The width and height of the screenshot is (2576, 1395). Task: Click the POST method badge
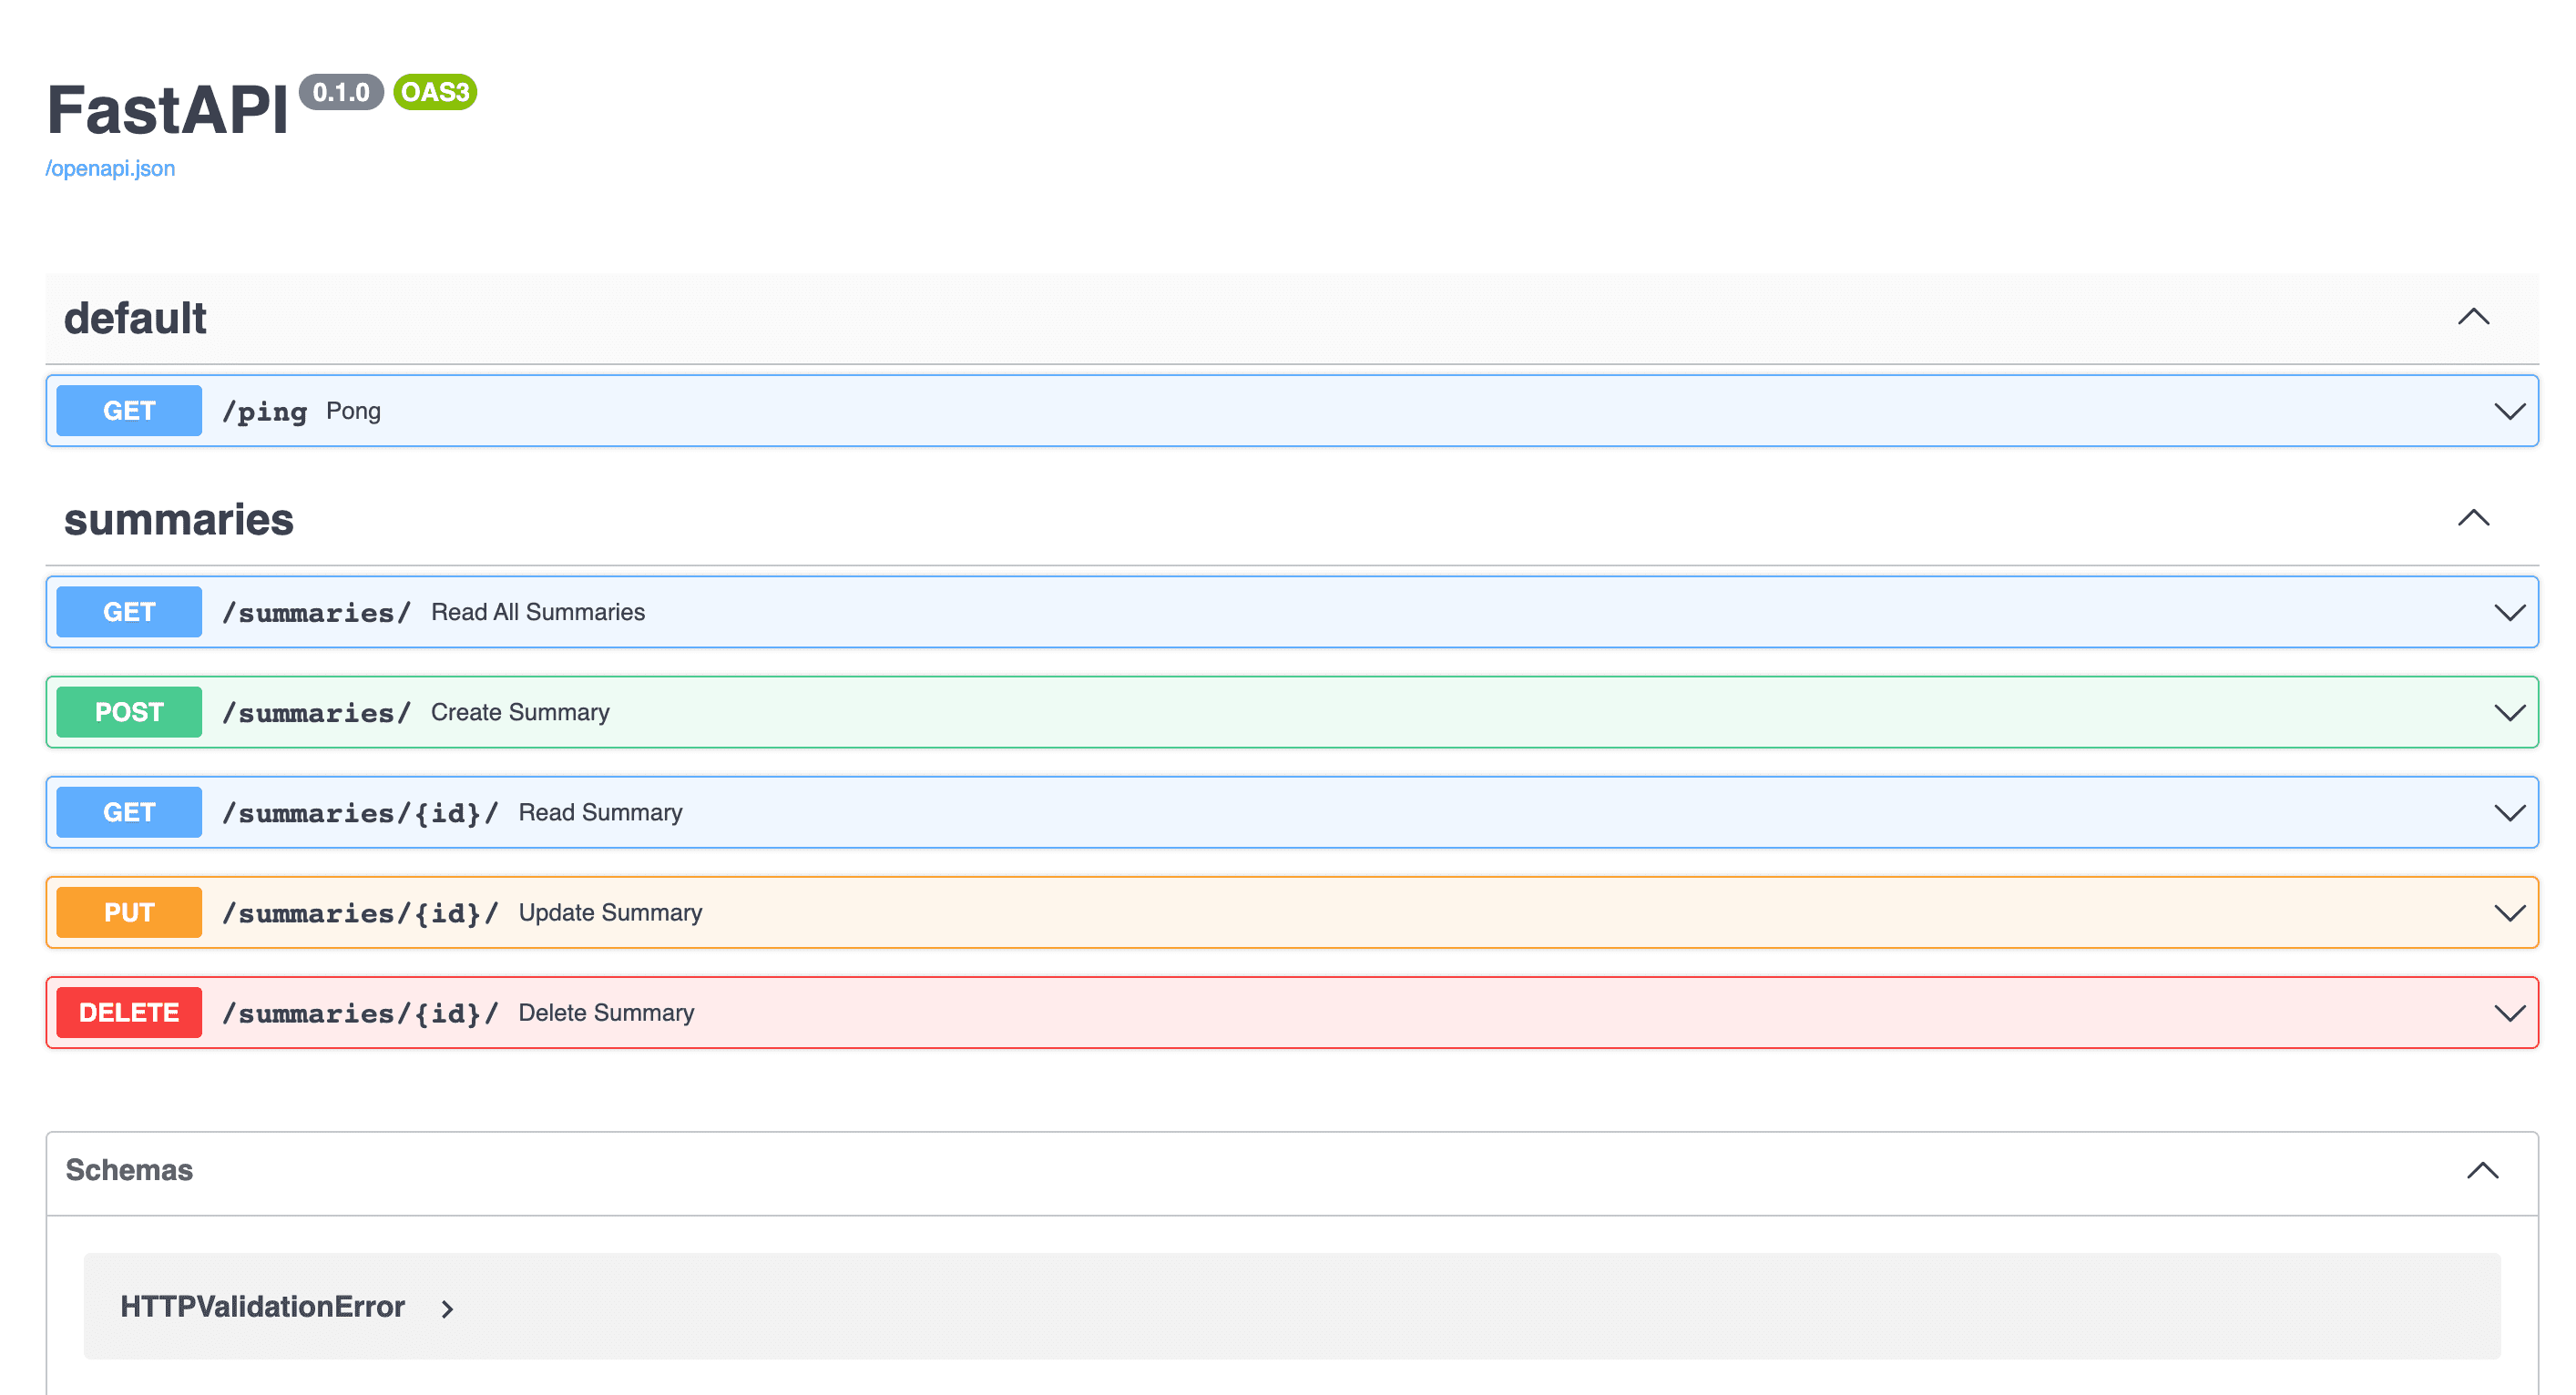click(x=129, y=712)
